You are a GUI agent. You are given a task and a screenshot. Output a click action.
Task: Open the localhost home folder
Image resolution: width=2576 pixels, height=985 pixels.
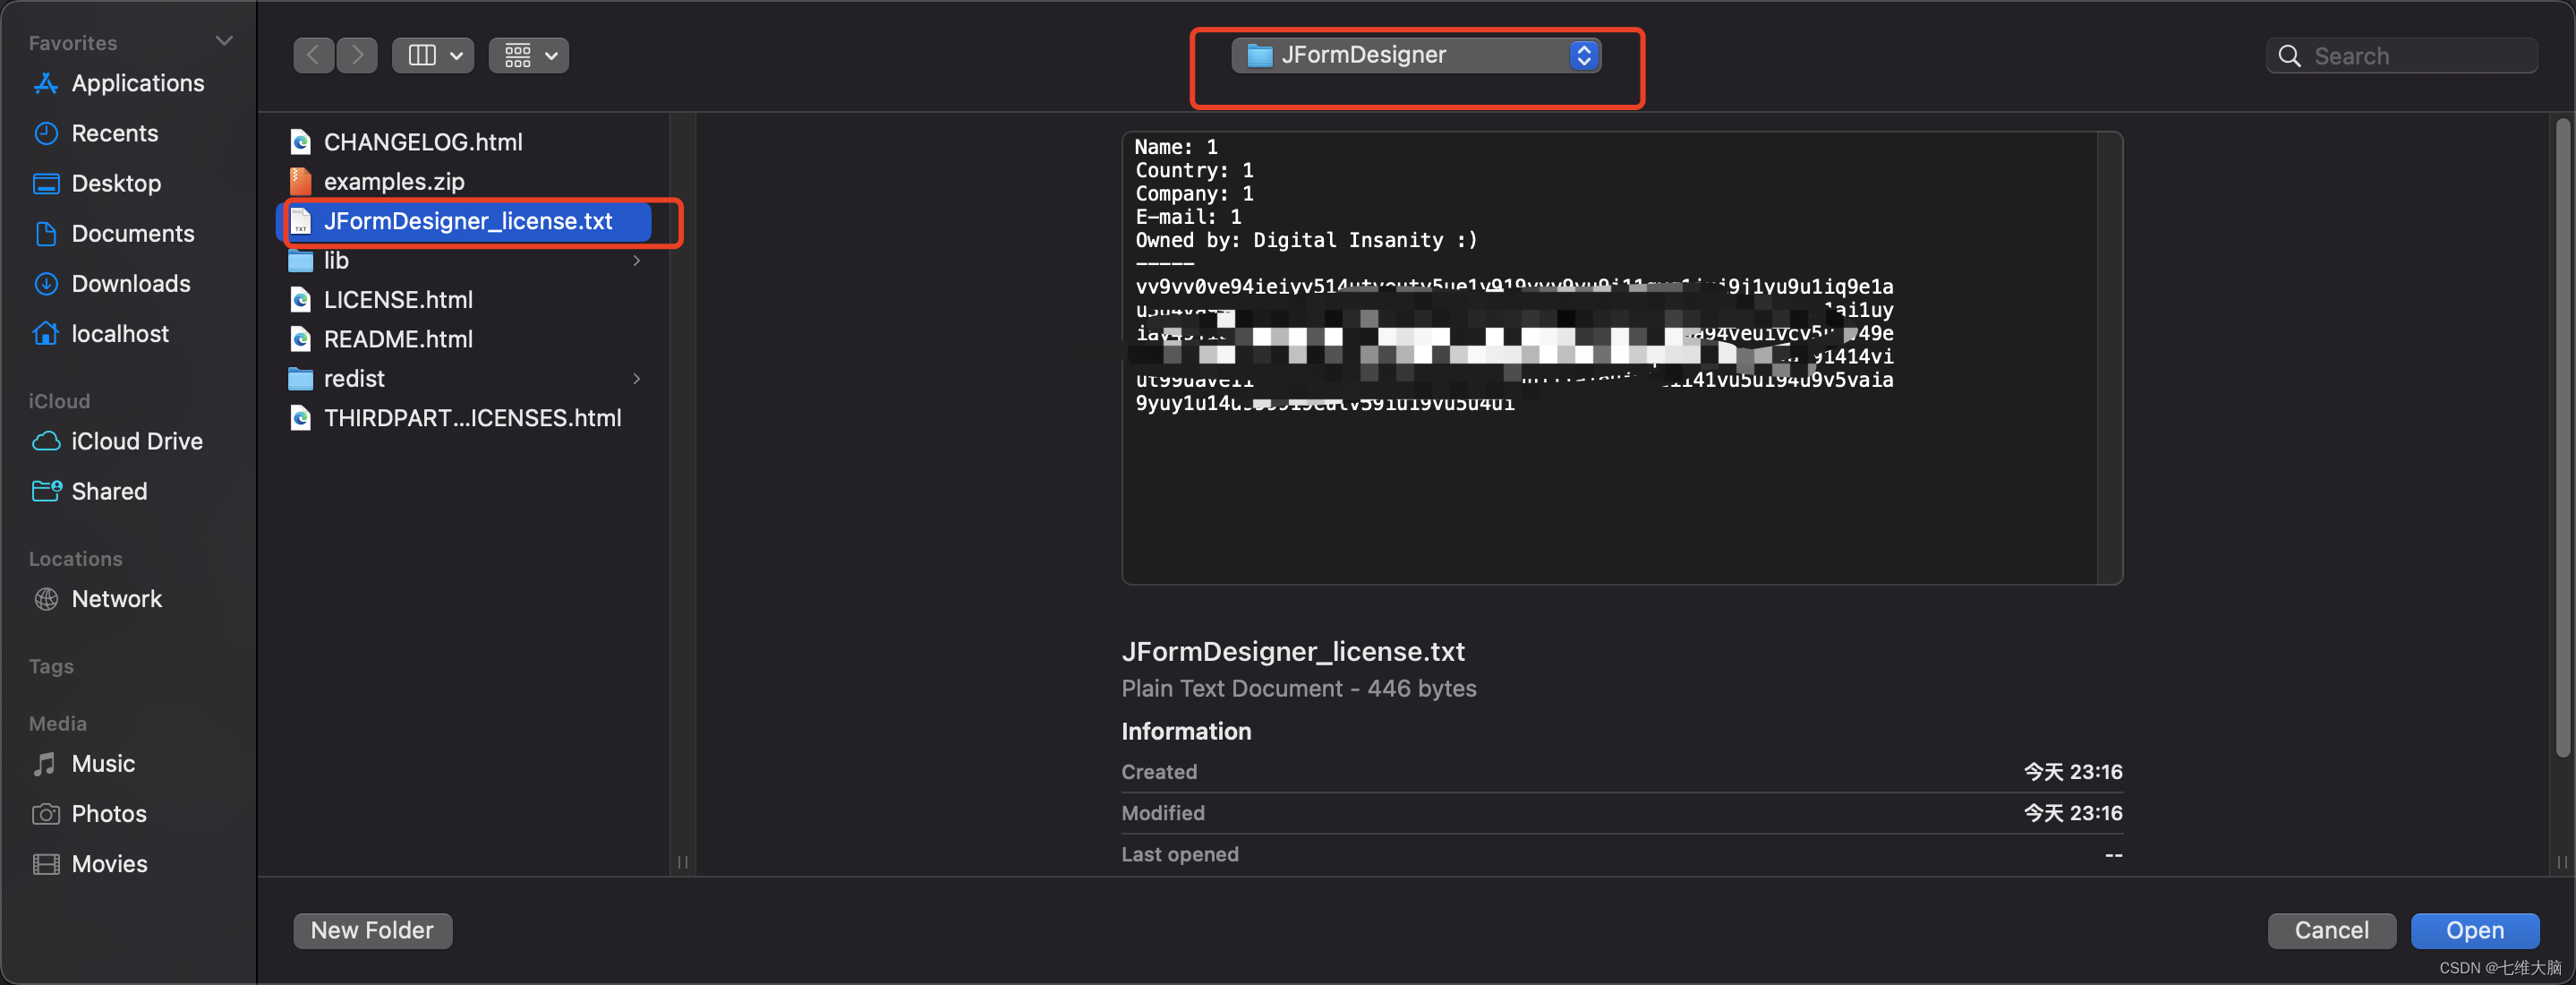pyautogui.click(x=101, y=333)
